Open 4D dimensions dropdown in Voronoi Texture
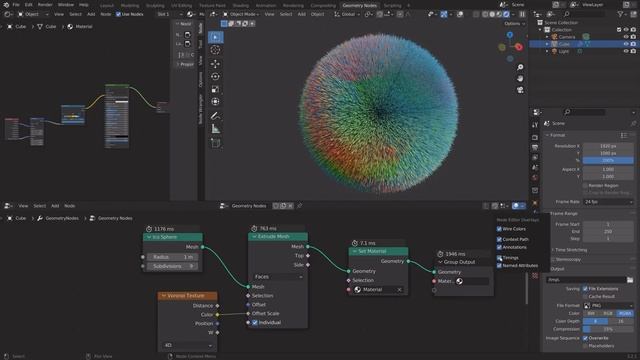640x360 pixels. [x=188, y=345]
